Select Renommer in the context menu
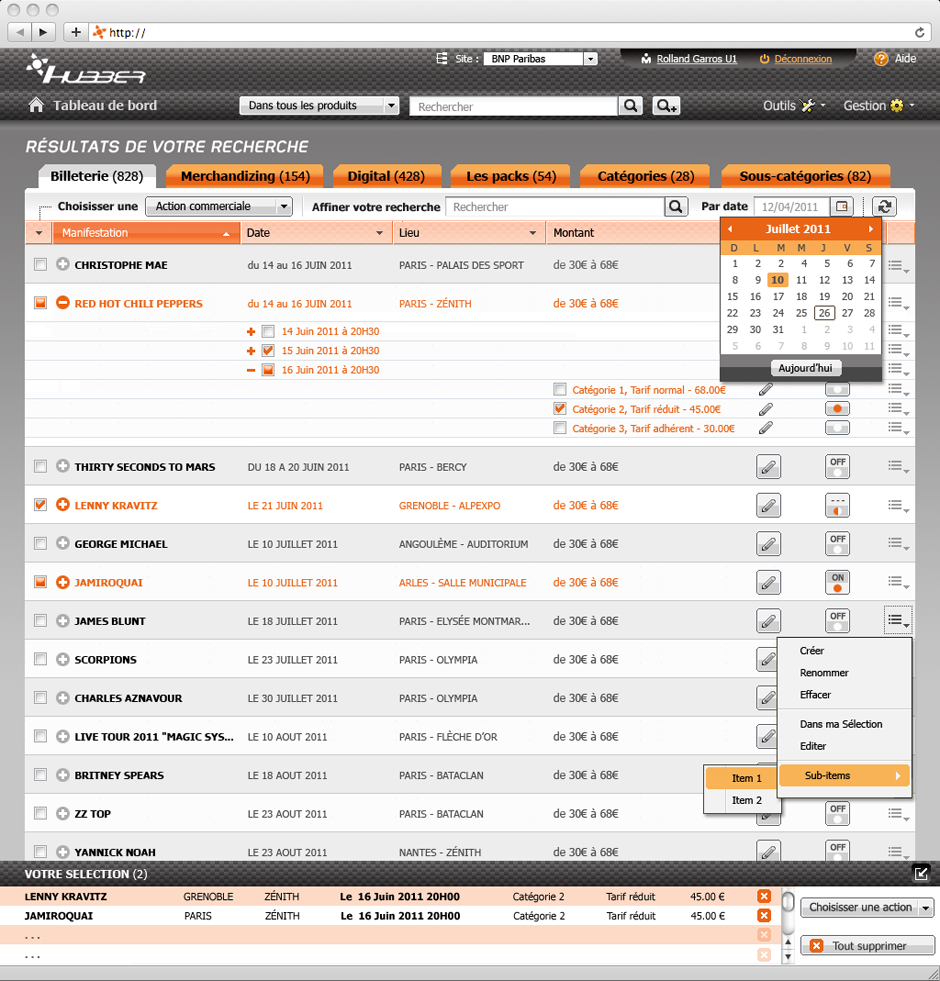 [824, 673]
